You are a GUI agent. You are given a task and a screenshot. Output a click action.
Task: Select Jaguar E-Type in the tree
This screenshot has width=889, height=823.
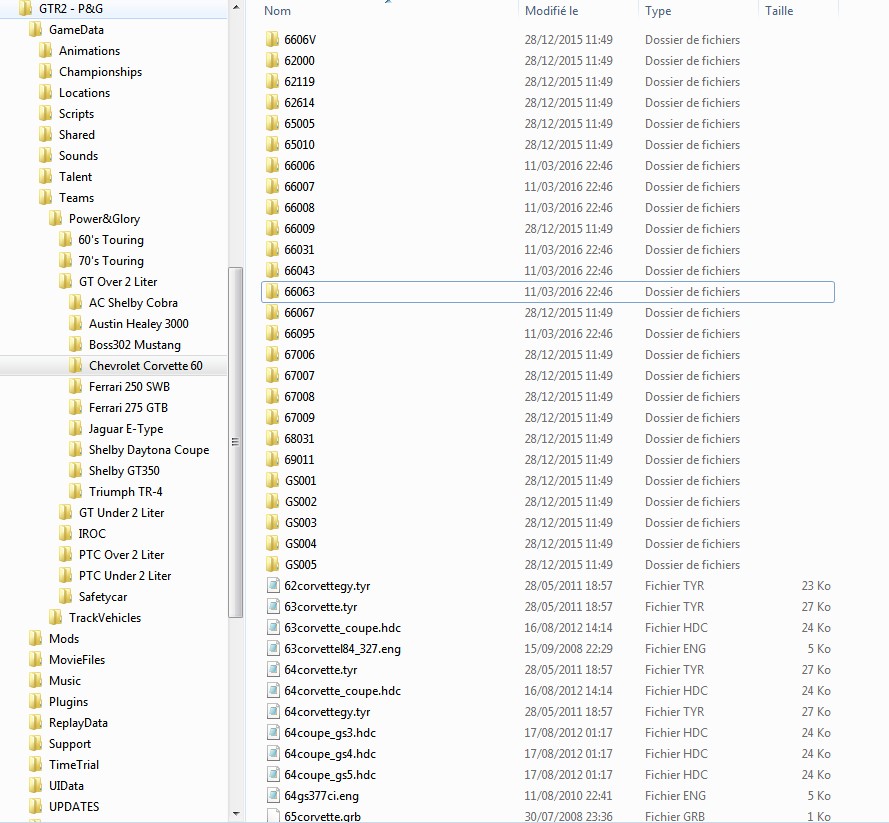pyautogui.click(x=126, y=429)
